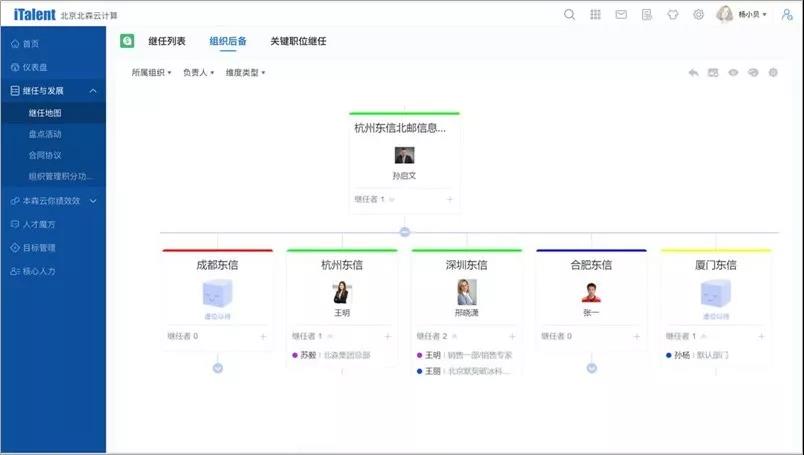Image resolution: width=804 pixels, height=455 pixels.
Task: Click the save image icon in chart toolbar
Action: coord(713,73)
